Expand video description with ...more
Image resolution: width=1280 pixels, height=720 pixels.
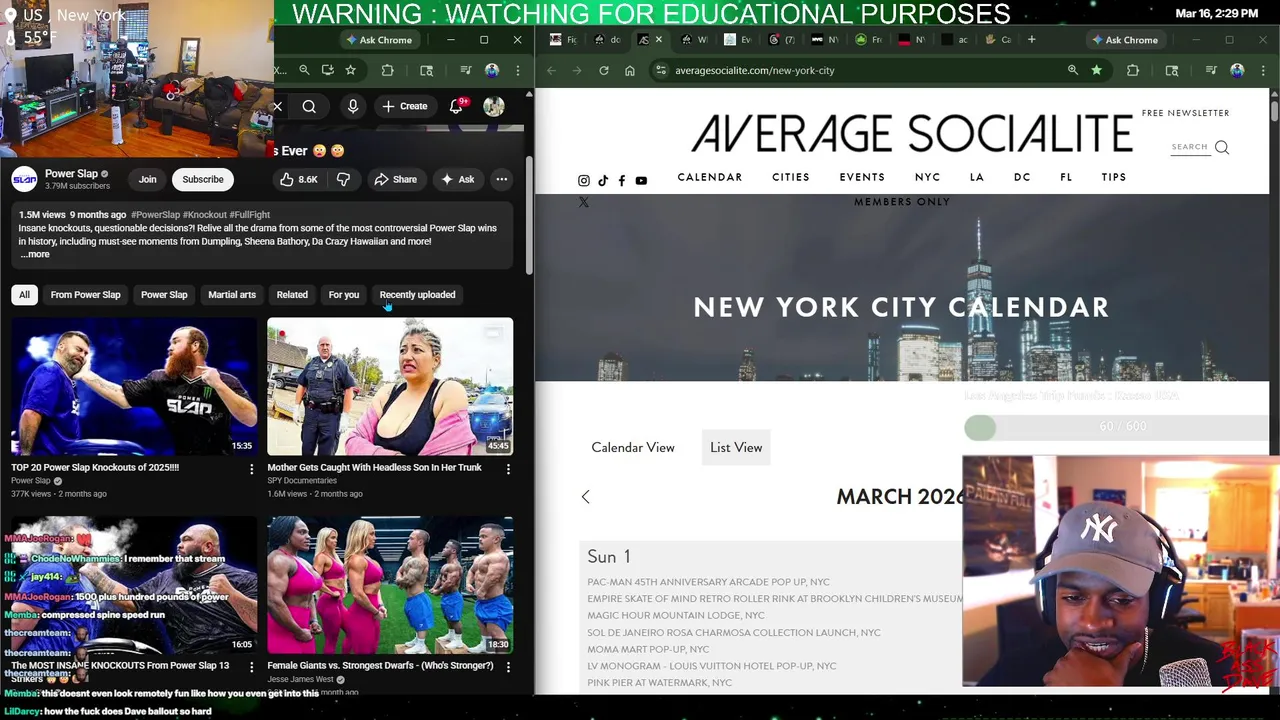[x=35, y=254]
